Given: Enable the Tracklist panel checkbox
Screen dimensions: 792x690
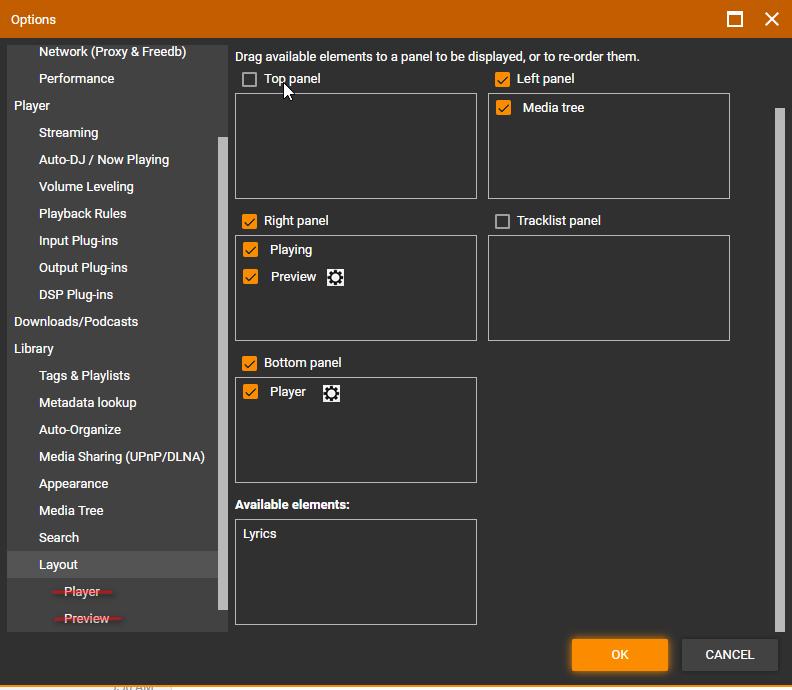Looking at the screenshot, I should point(502,221).
